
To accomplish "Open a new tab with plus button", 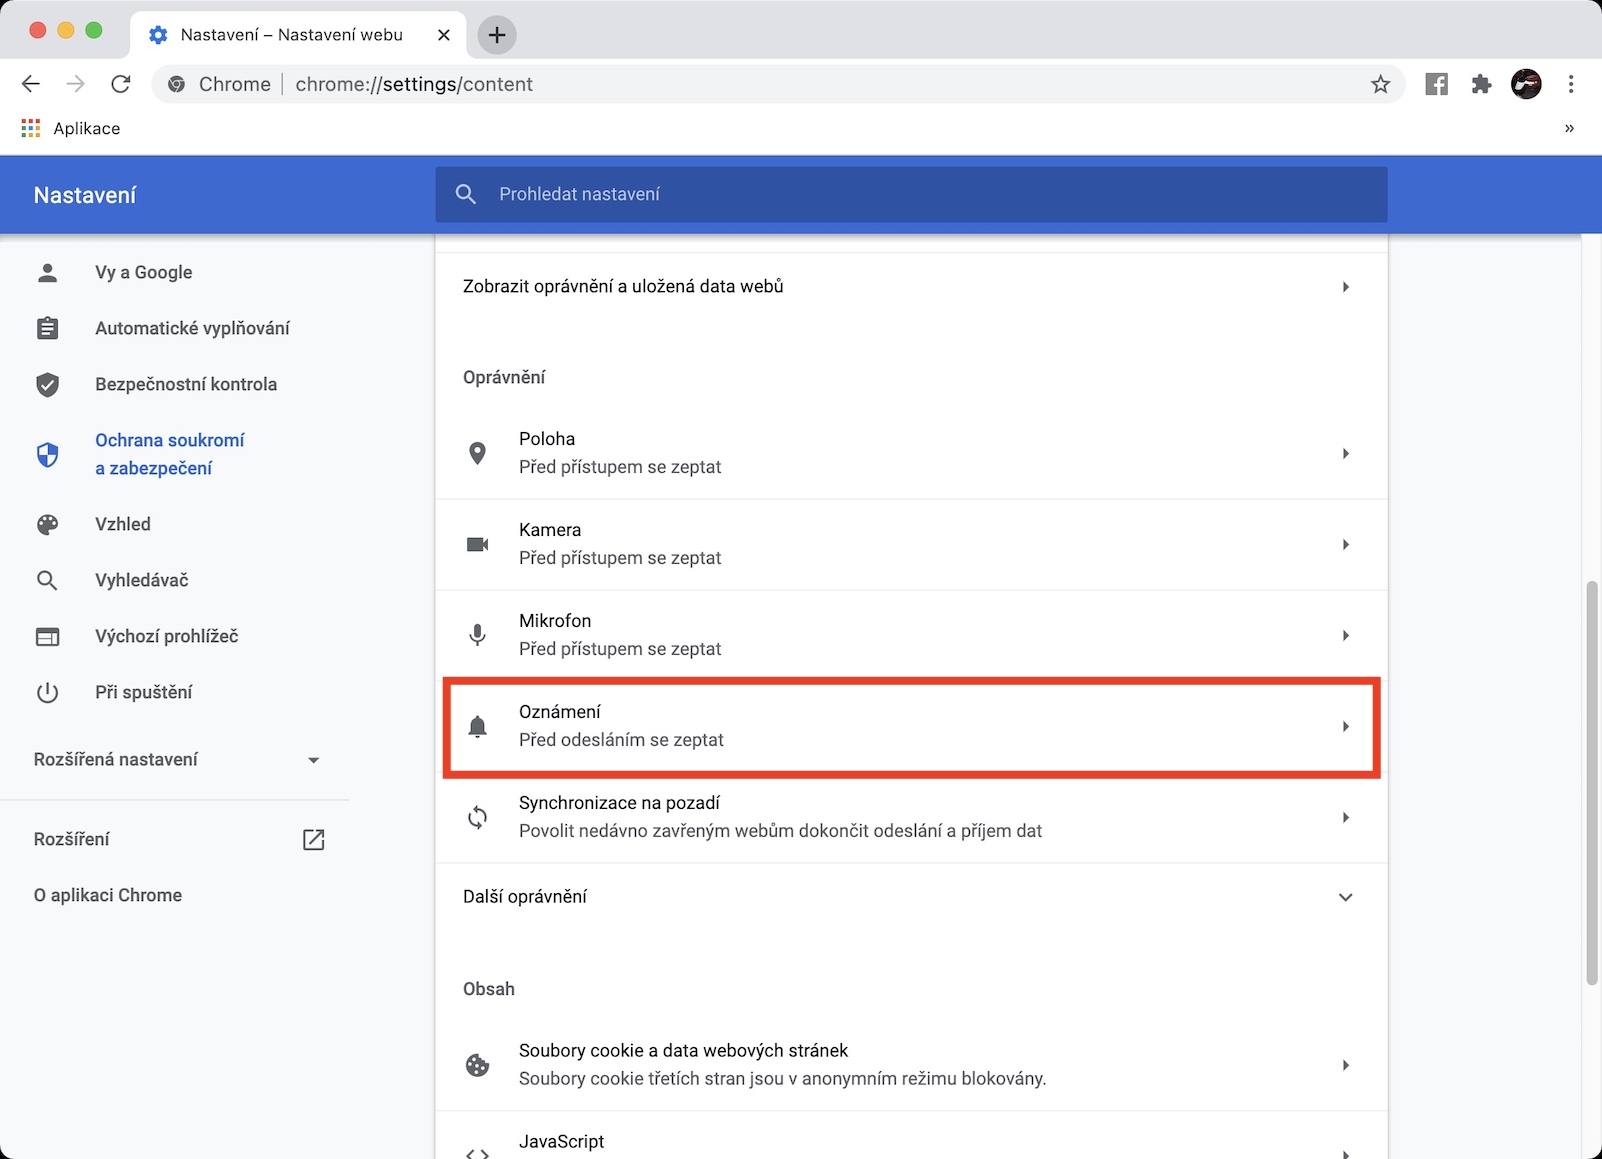I will [x=497, y=35].
